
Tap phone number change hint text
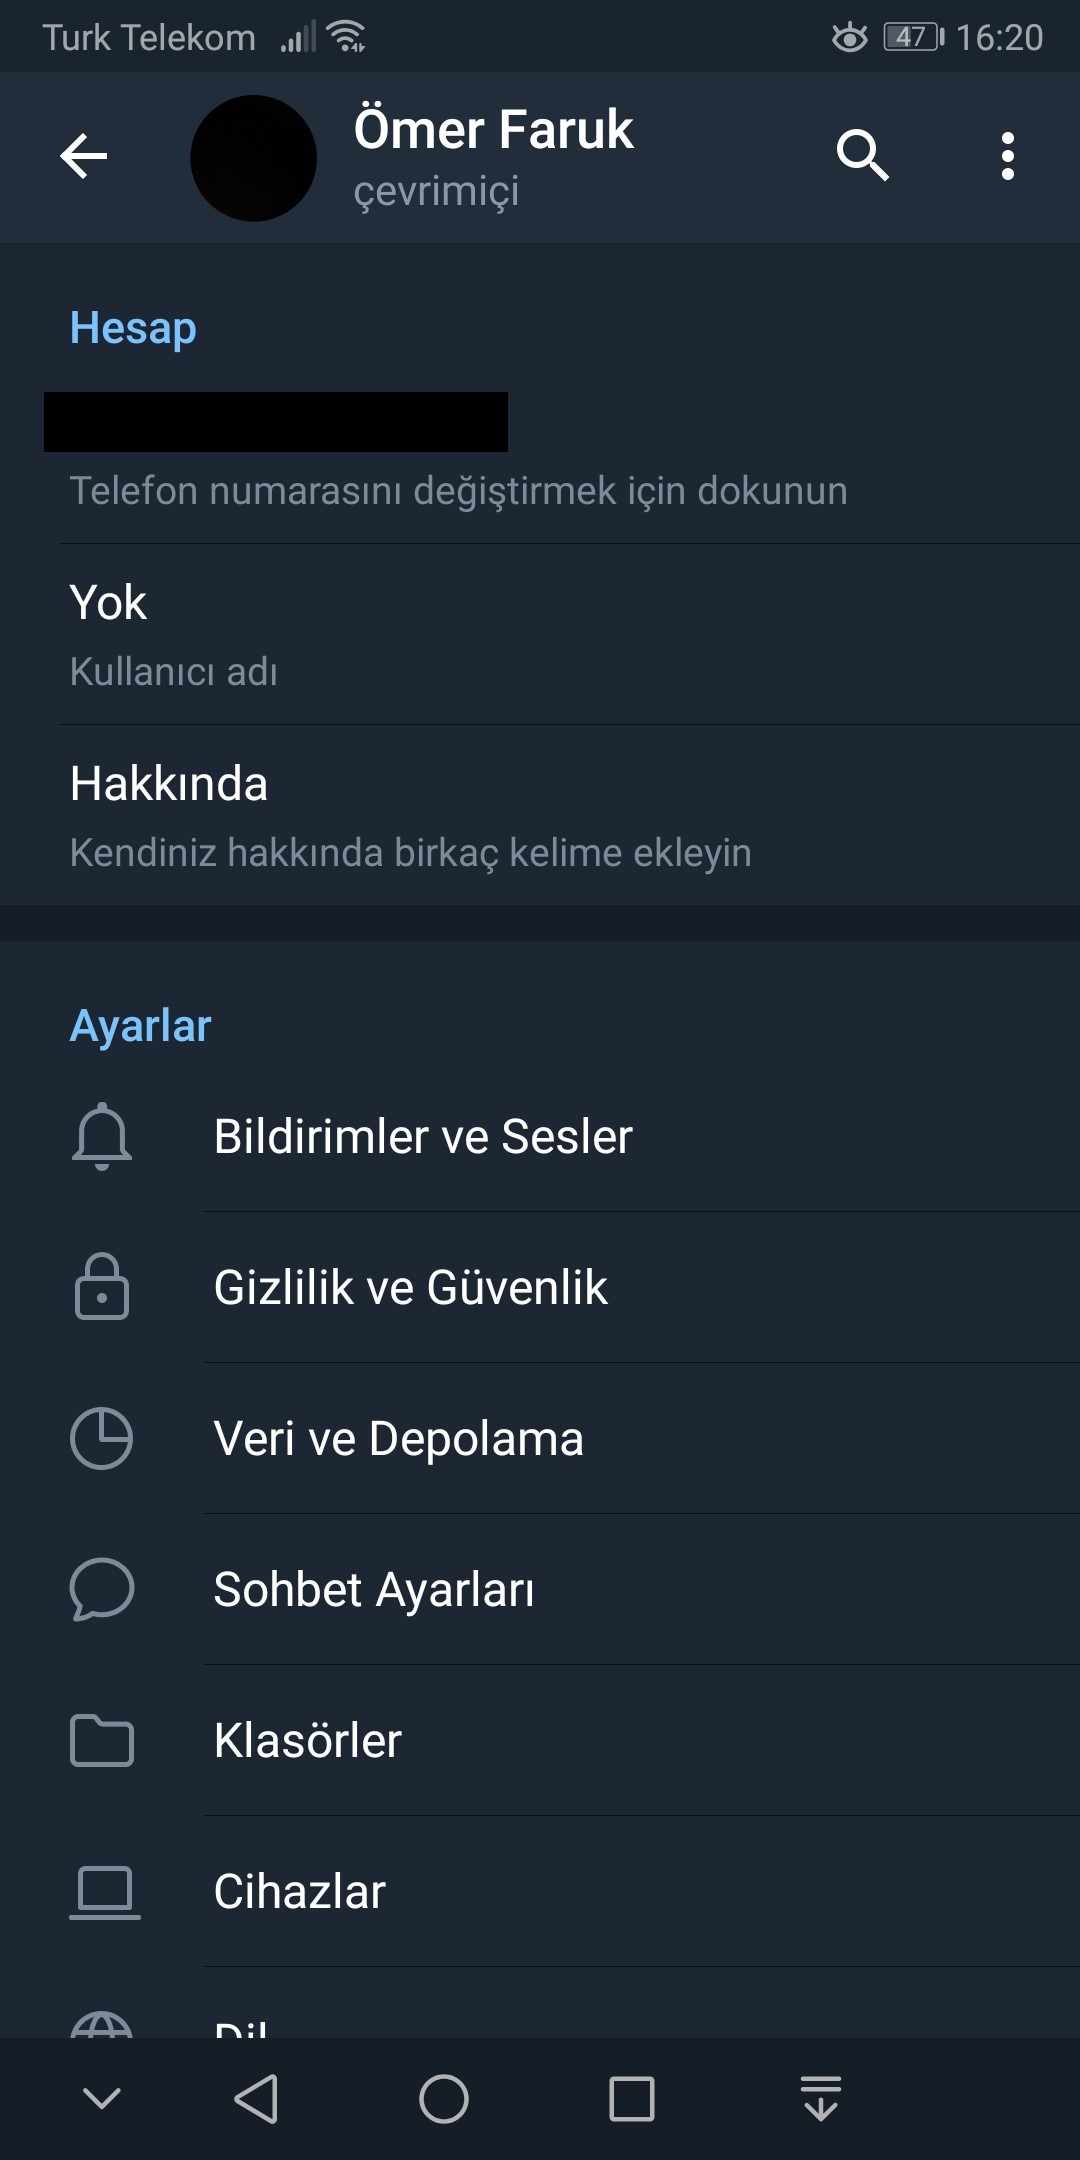tap(458, 491)
